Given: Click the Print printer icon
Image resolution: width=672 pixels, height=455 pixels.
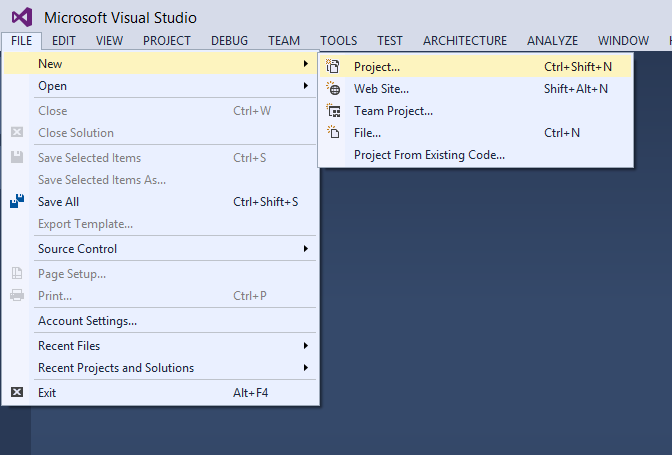Looking at the screenshot, I should pos(17,295).
